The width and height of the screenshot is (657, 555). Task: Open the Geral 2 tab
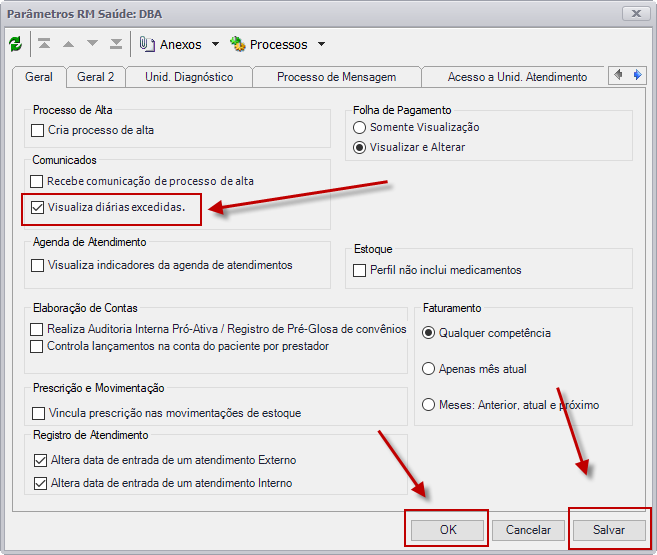(x=96, y=77)
